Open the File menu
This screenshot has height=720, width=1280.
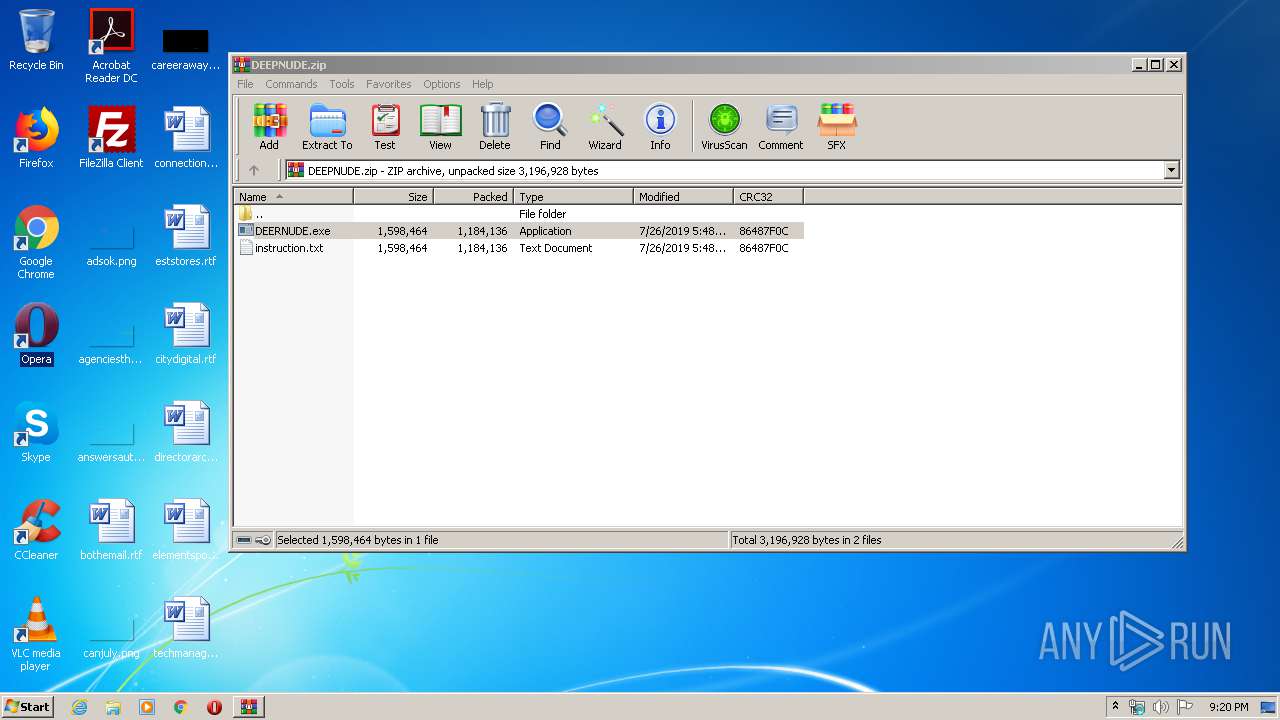[x=245, y=84]
